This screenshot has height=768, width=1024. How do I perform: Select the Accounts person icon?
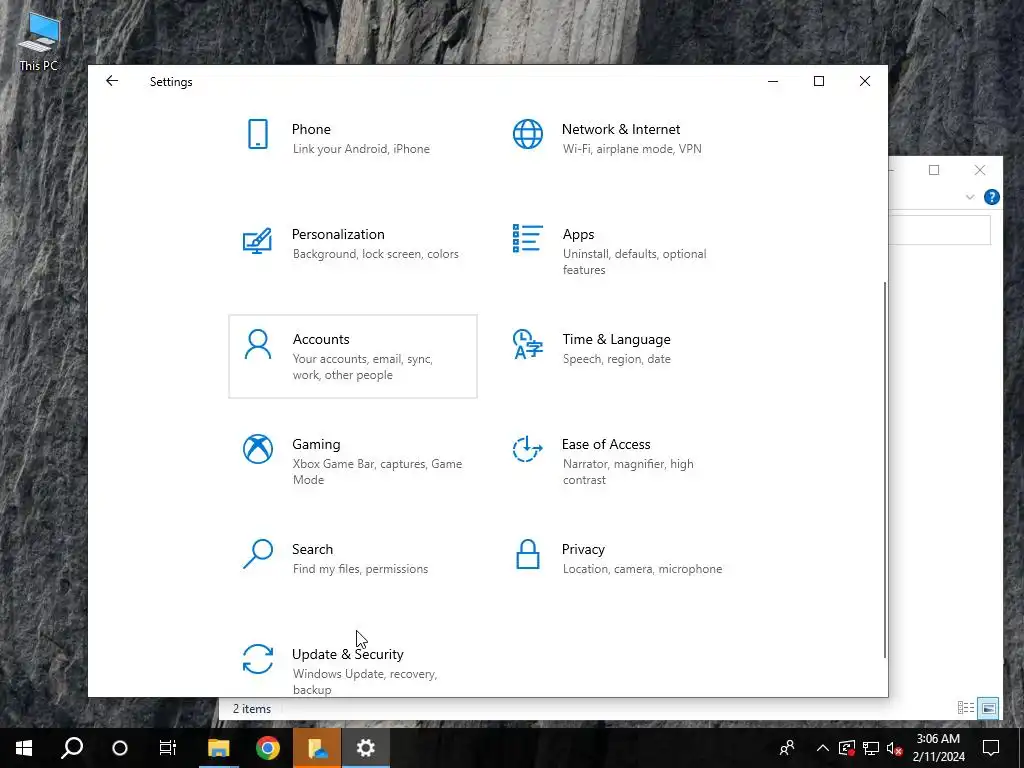(x=258, y=344)
